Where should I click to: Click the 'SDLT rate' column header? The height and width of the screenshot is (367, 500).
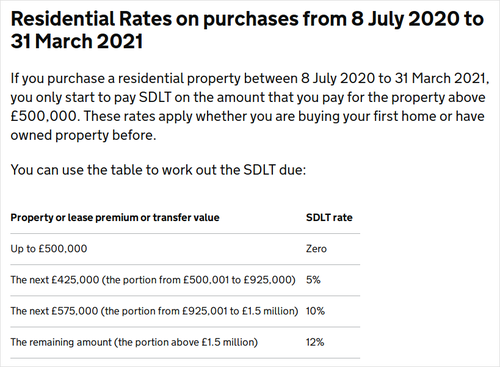(x=329, y=218)
